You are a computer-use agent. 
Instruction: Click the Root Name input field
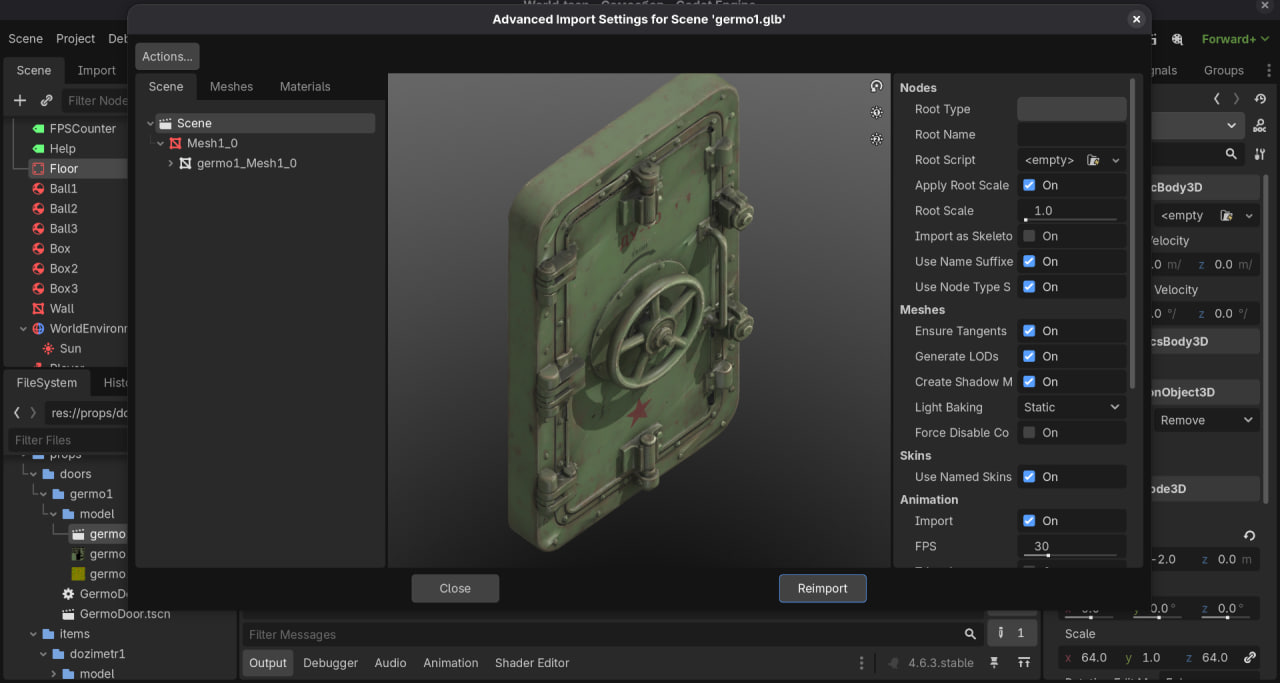coord(1072,135)
